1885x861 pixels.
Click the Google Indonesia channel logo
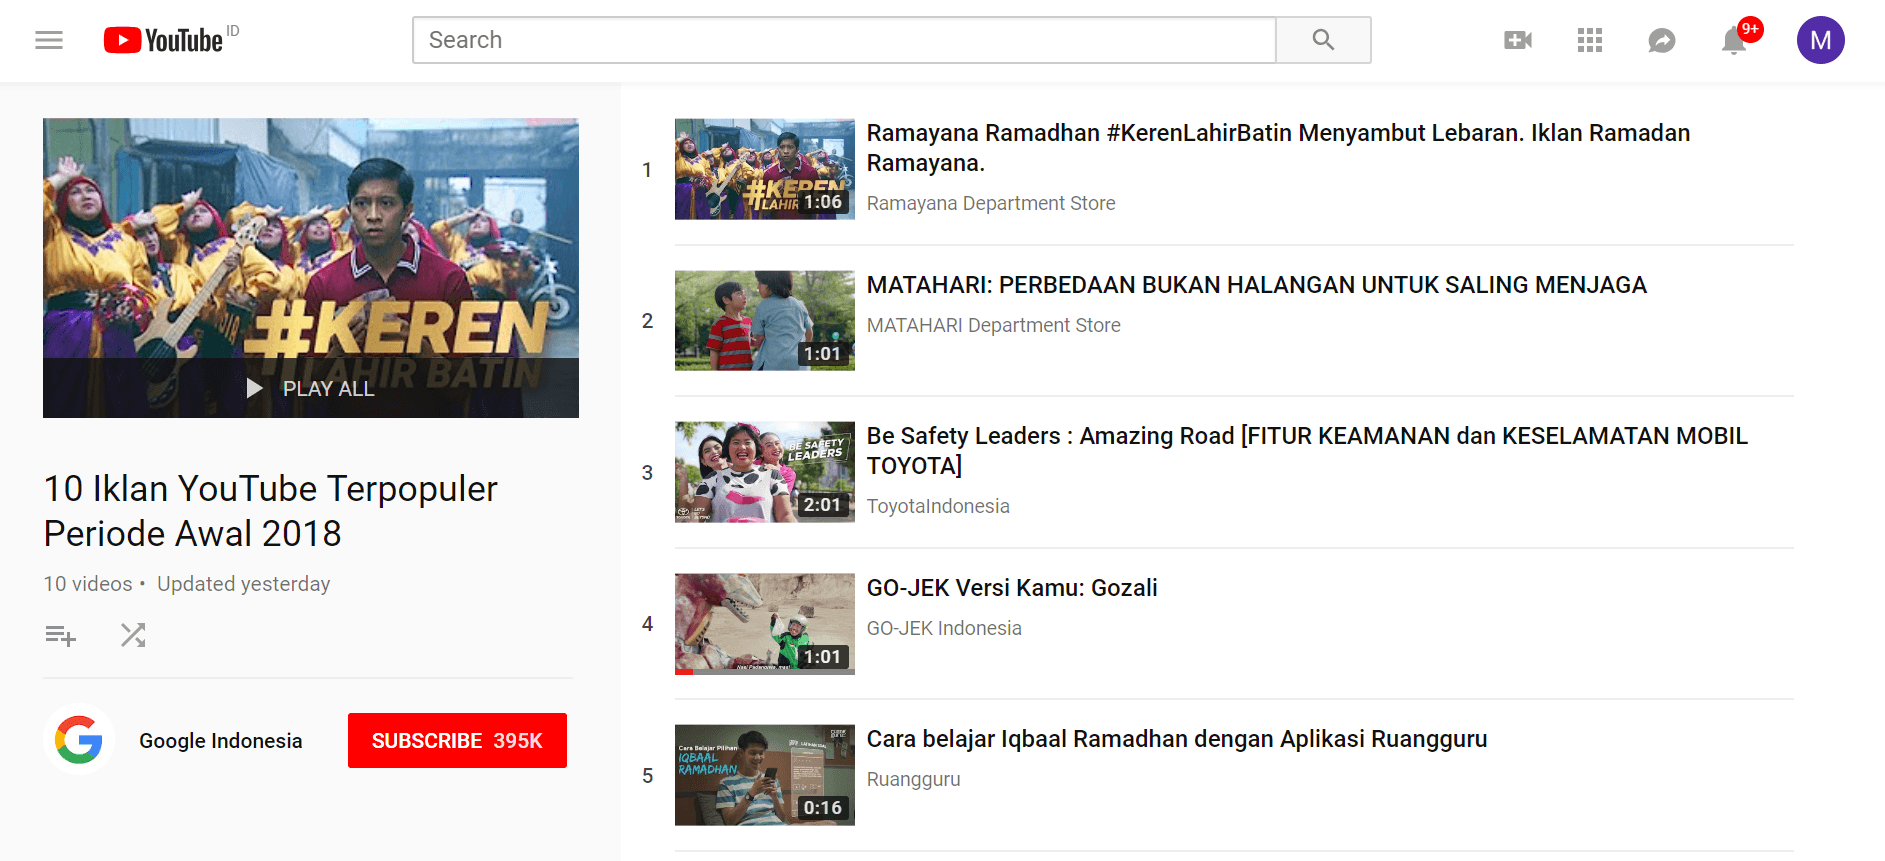click(x=79, y=740)
